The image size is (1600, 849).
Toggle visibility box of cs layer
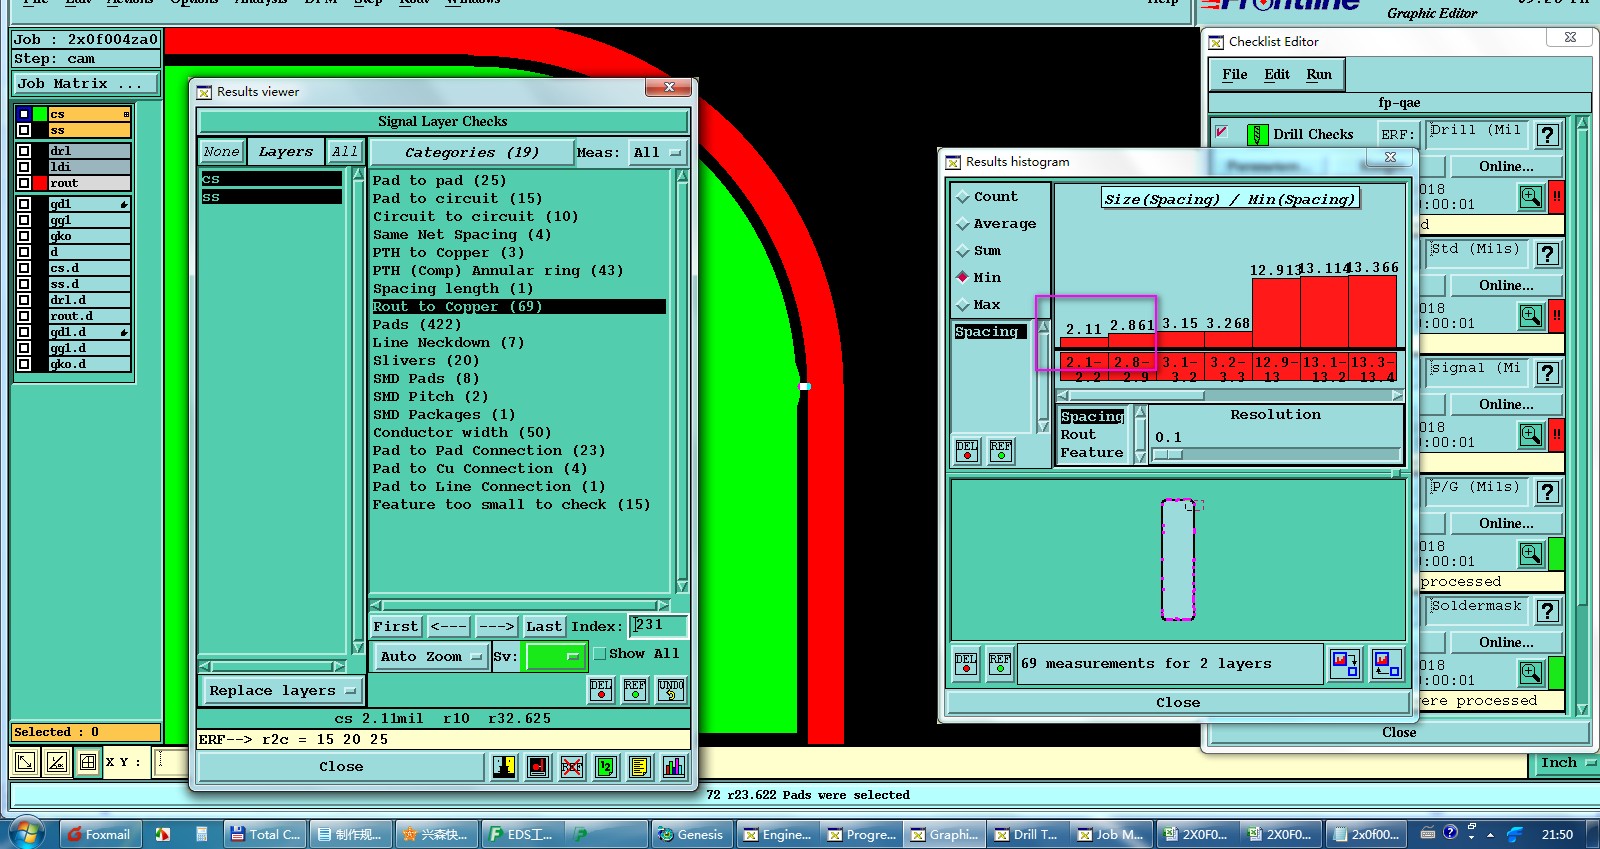coord(24,114)
